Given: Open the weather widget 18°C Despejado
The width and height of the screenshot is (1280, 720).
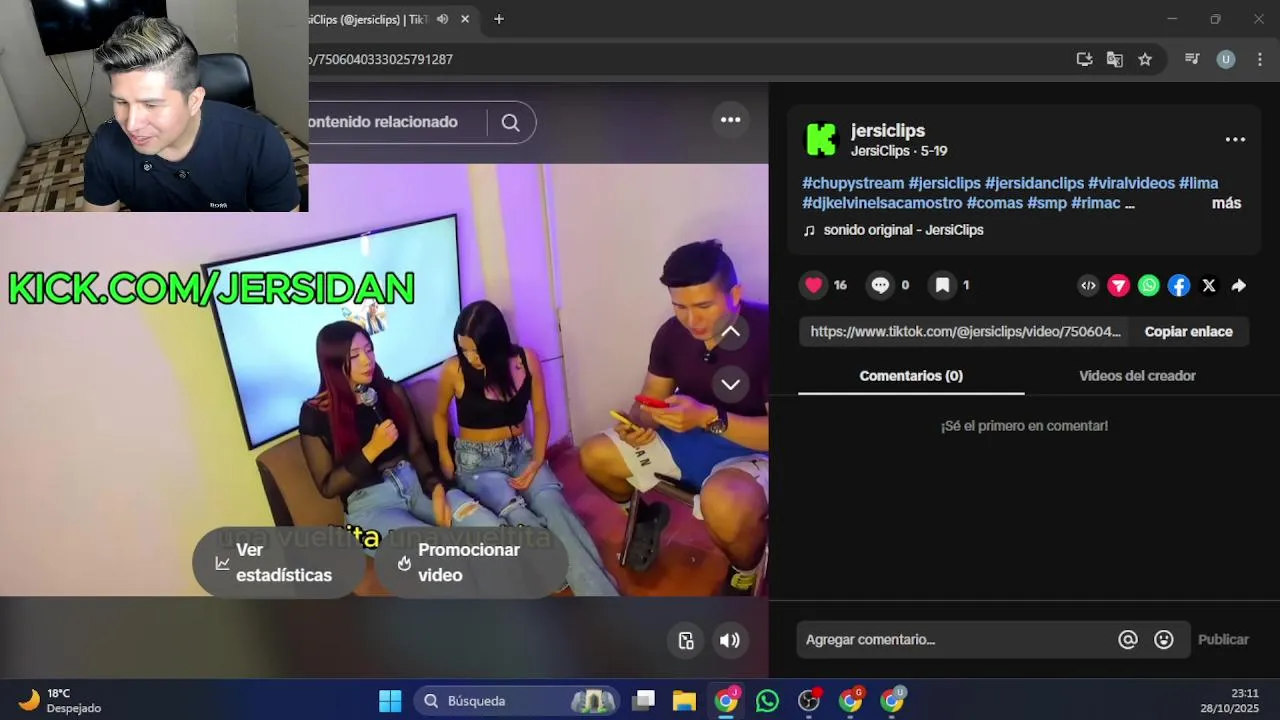Looking at the screenshot, I should [60, 700].
